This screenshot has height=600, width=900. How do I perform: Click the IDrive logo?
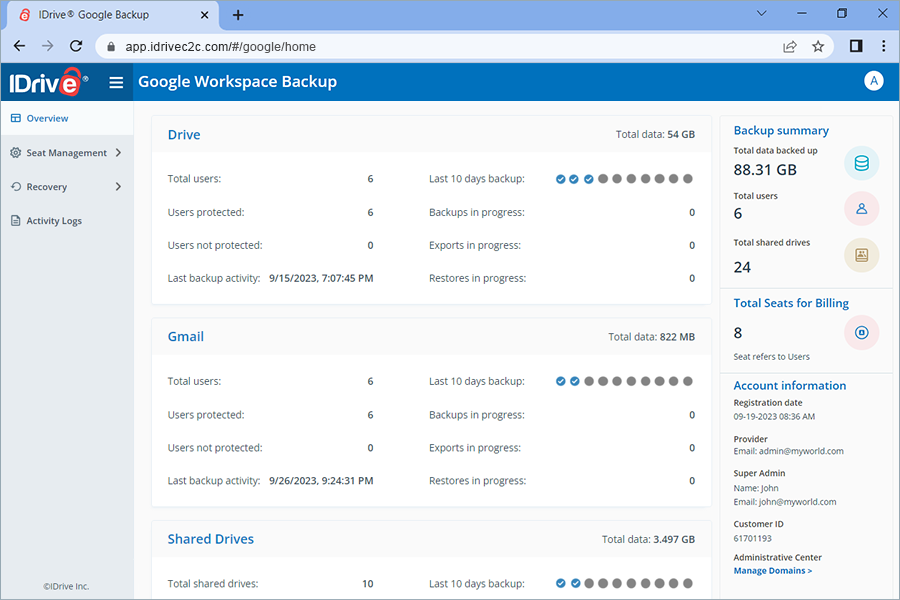[x=48, y=82]
